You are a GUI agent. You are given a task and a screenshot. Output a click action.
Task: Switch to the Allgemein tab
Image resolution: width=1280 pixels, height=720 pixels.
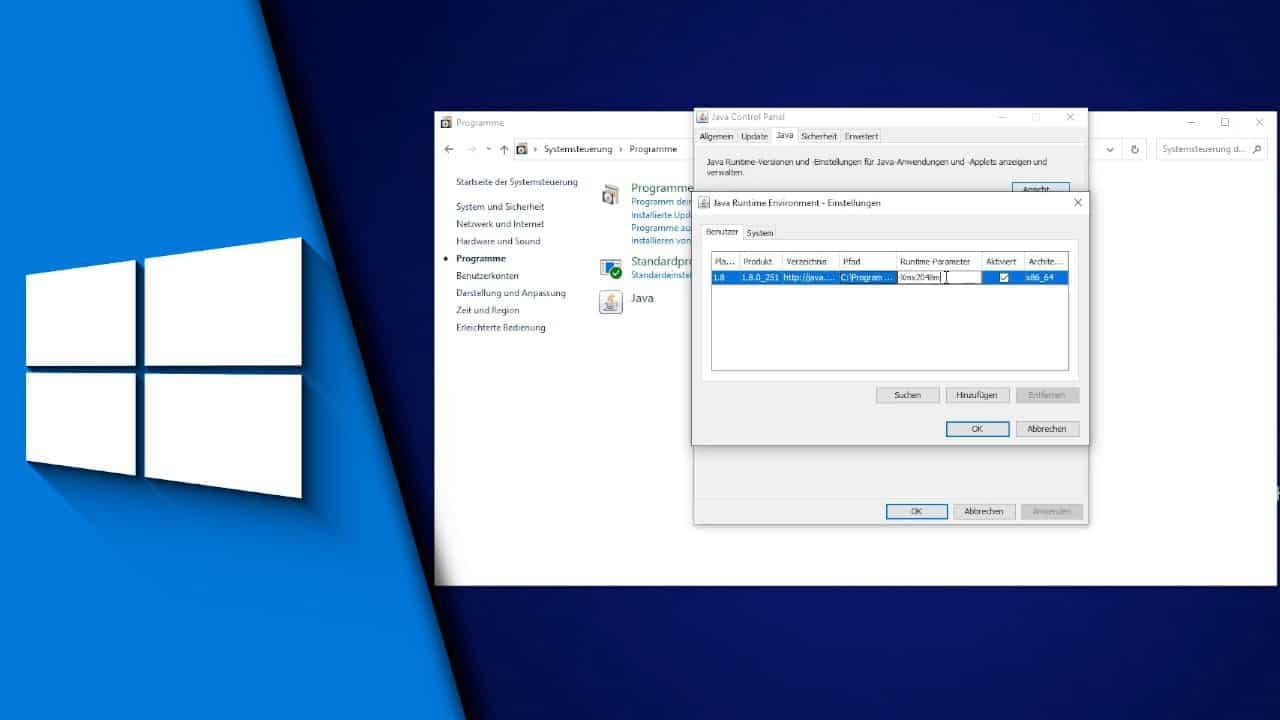pyautogui.click(x=716, y=136)
